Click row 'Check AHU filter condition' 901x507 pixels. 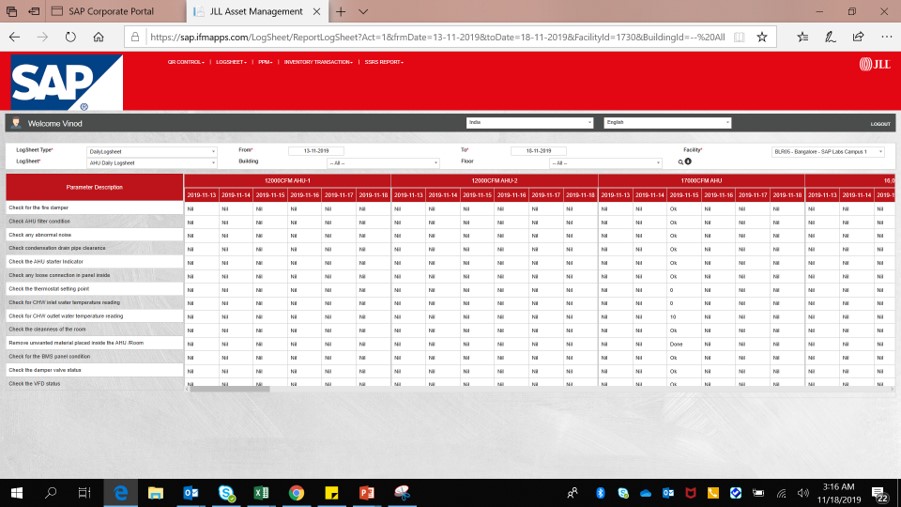pos(94,221)
